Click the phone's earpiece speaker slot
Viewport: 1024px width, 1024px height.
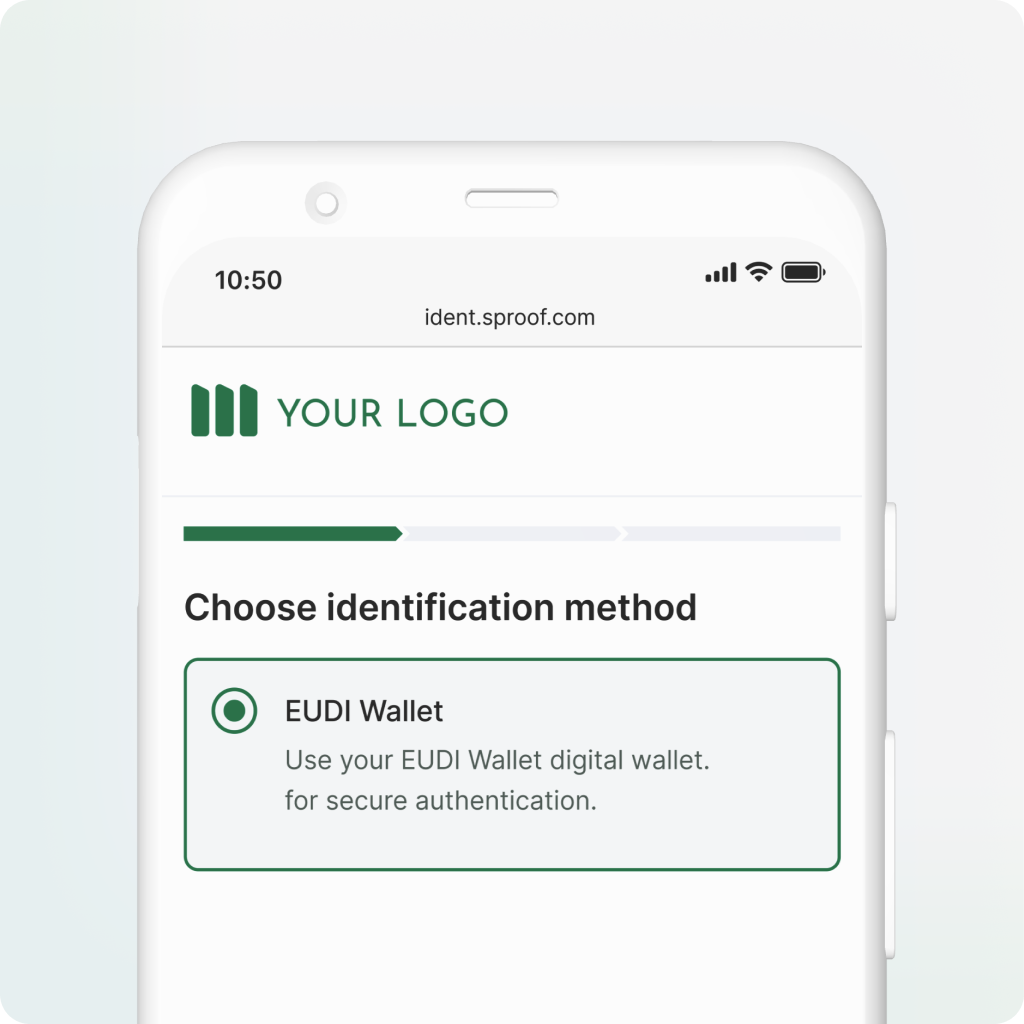511,199
